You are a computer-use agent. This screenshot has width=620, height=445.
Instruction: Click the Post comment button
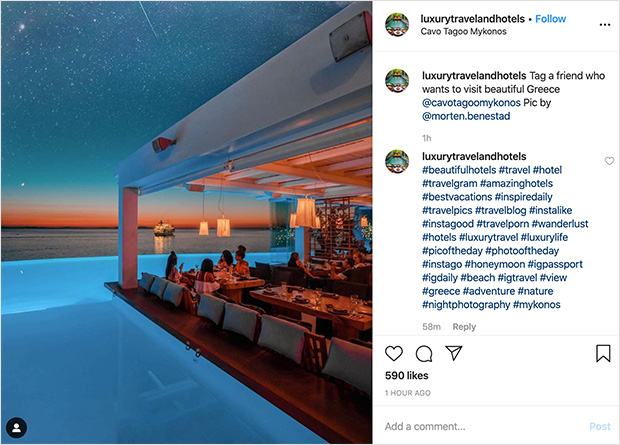coord(600,426)
